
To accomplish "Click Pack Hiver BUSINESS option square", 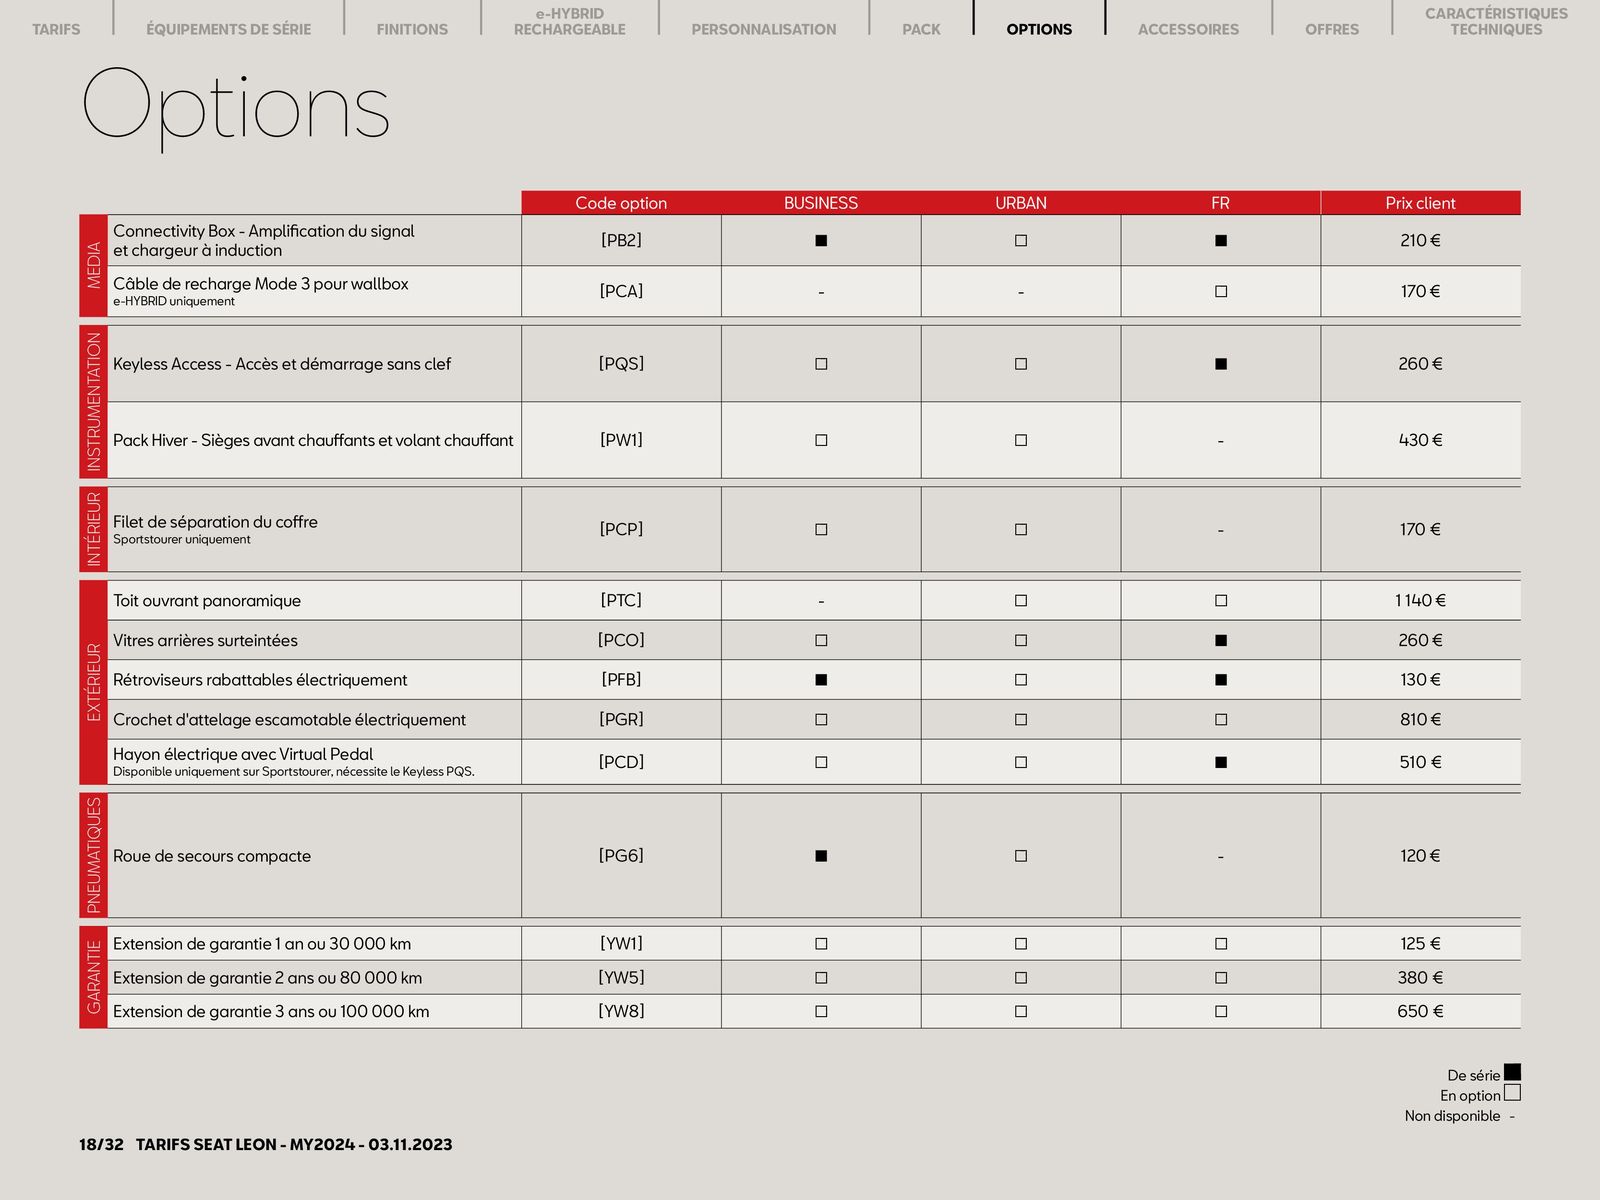I will 821,440.
